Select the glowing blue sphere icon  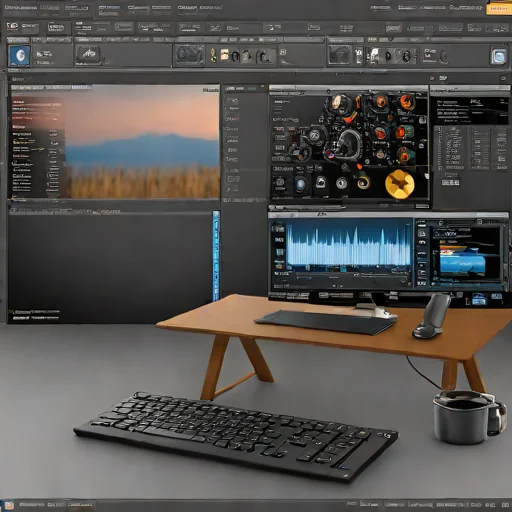[x=300, y=184]
